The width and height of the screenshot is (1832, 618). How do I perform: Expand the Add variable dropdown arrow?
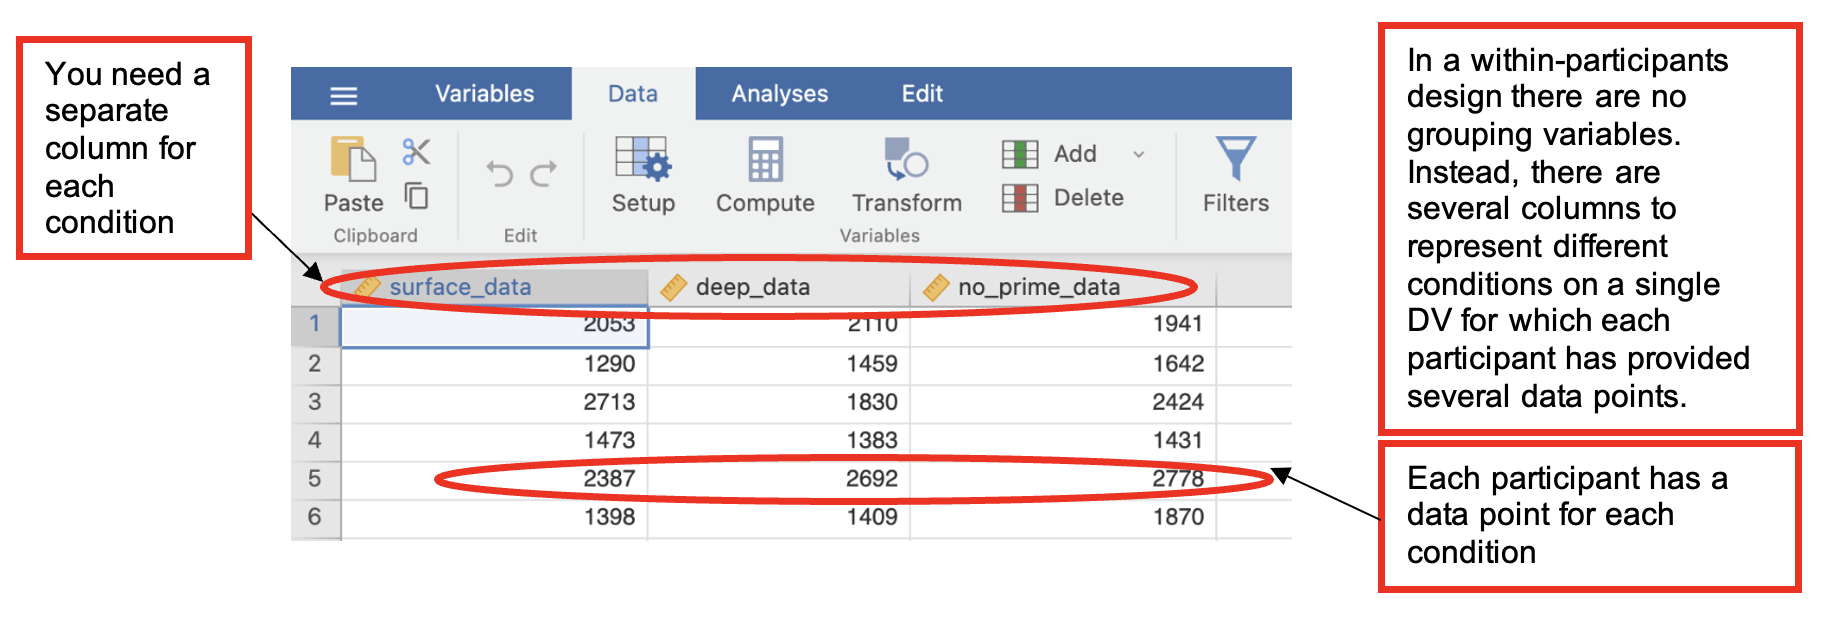pos(1138,154)
